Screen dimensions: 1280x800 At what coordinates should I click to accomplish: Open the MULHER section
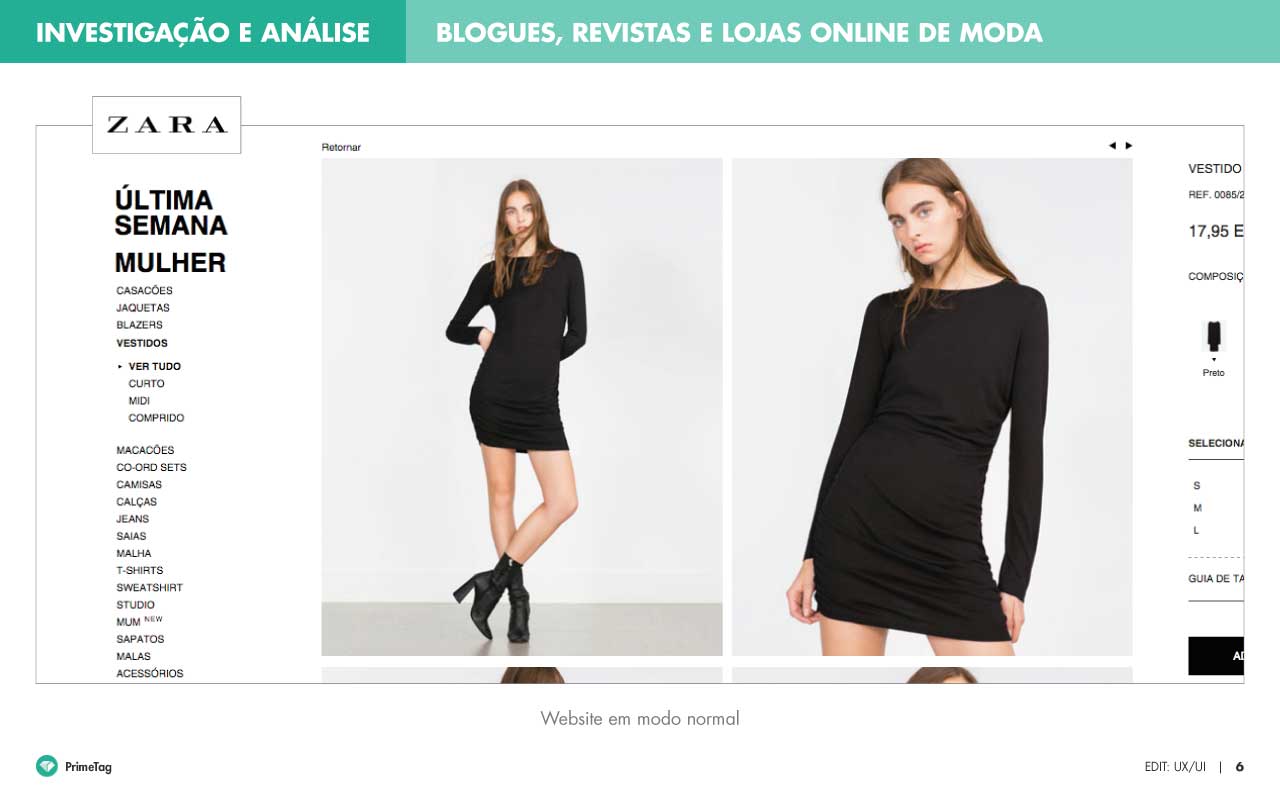(x=170, y=263)
